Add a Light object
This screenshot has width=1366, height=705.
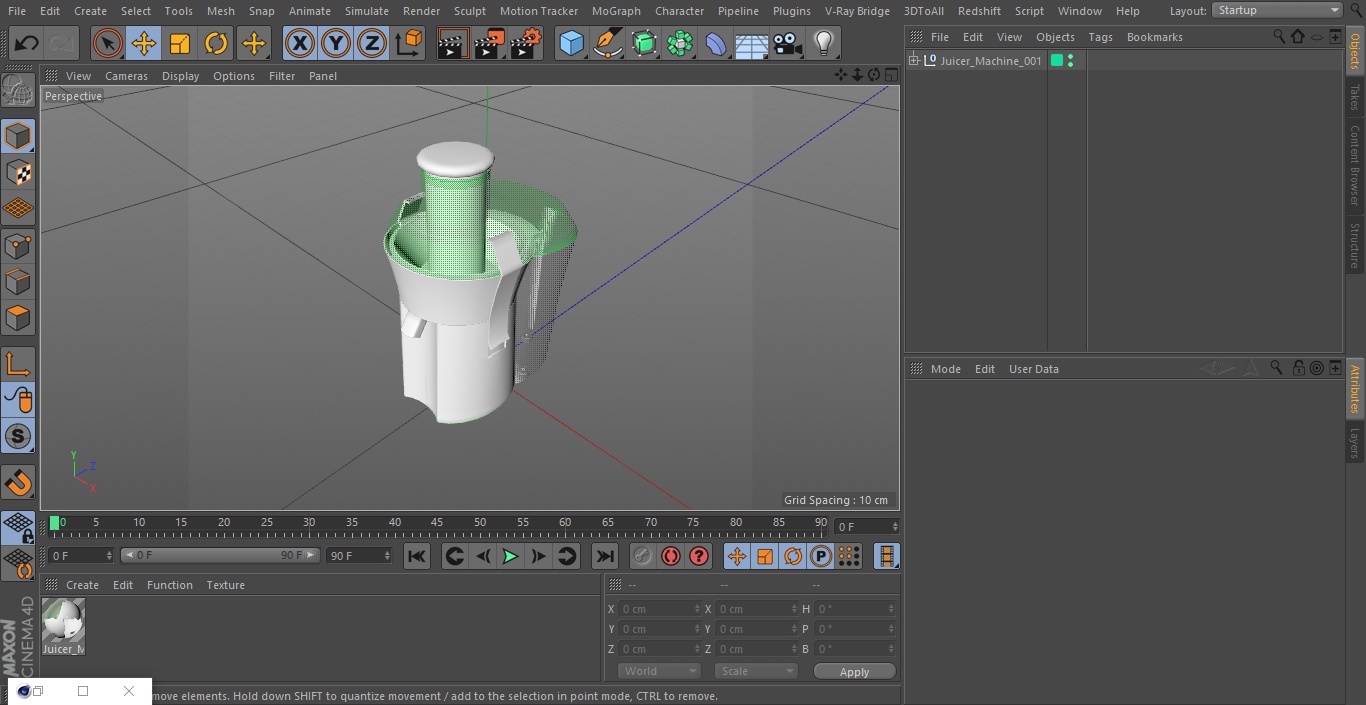[x=823, y=43]
